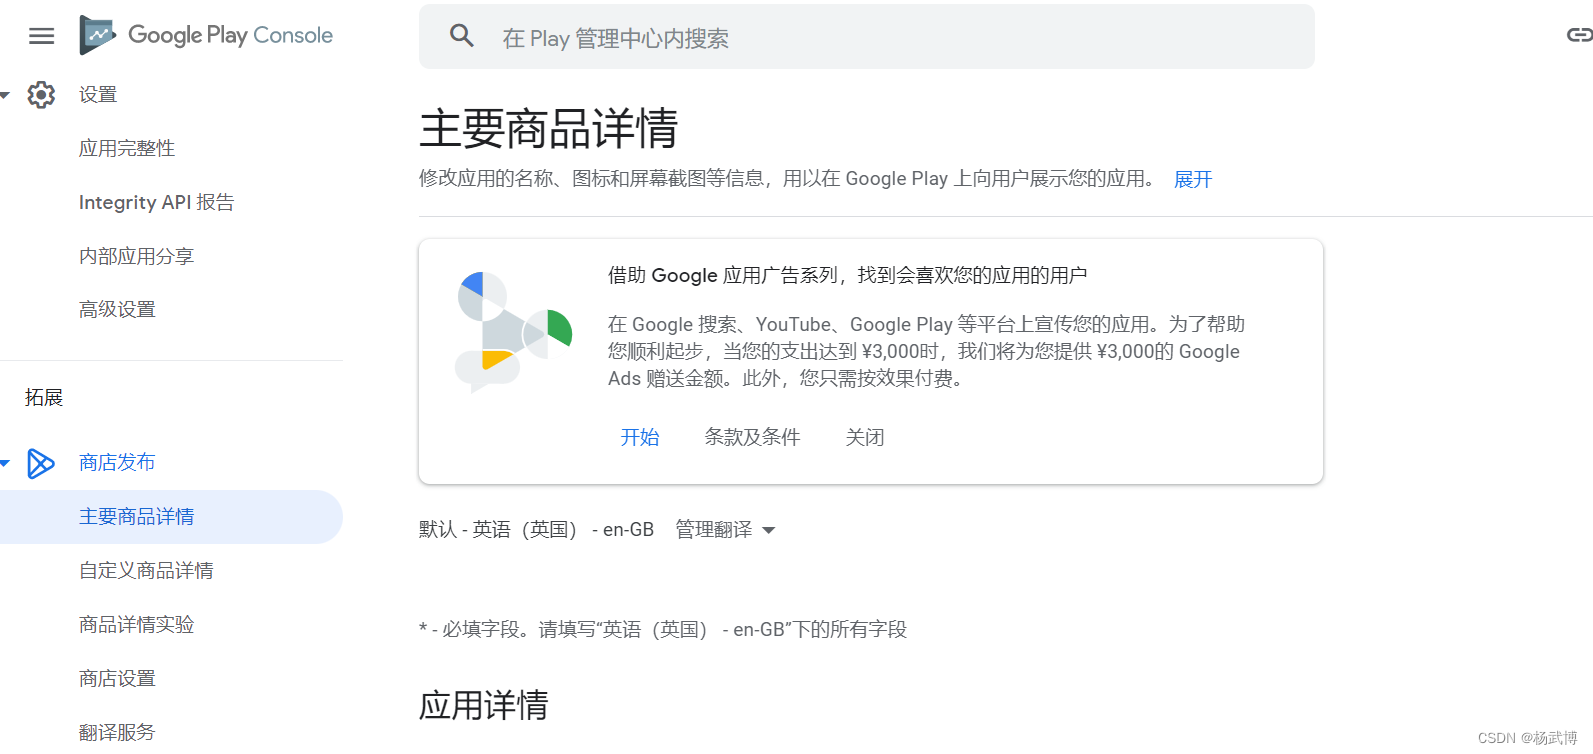Click the Google Play Console logo
This screenshot has width=1593, height=754.
(x=206, y=35)
